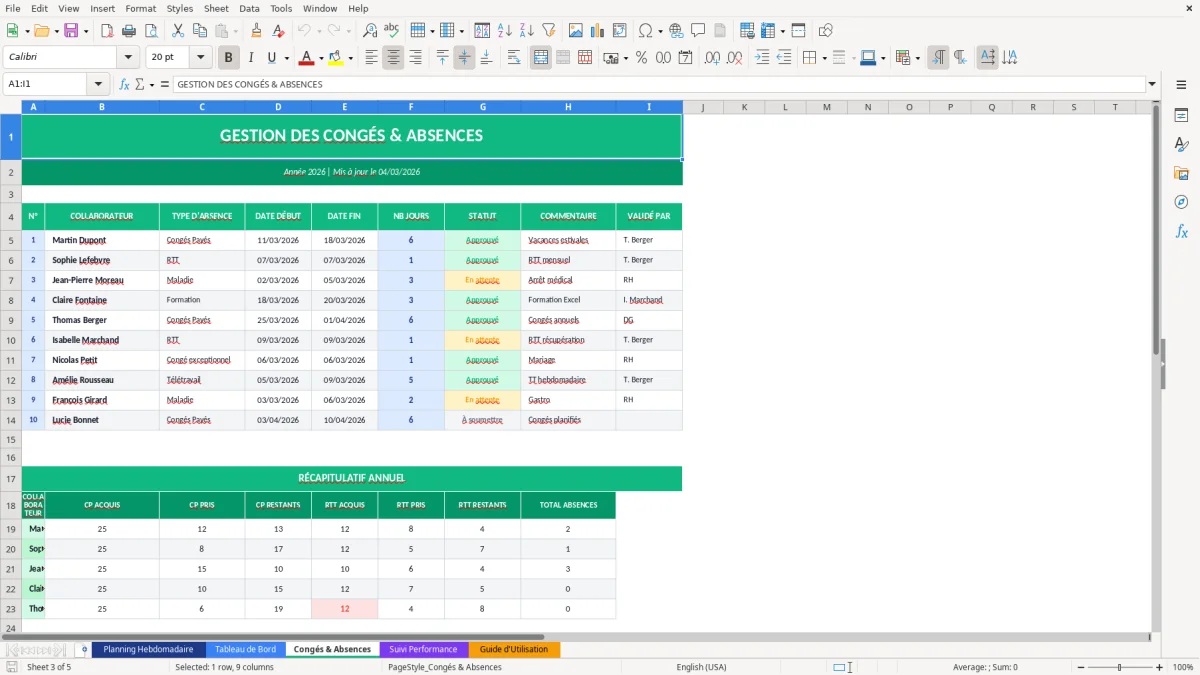Open the Sheet menu

click(216, 8)
